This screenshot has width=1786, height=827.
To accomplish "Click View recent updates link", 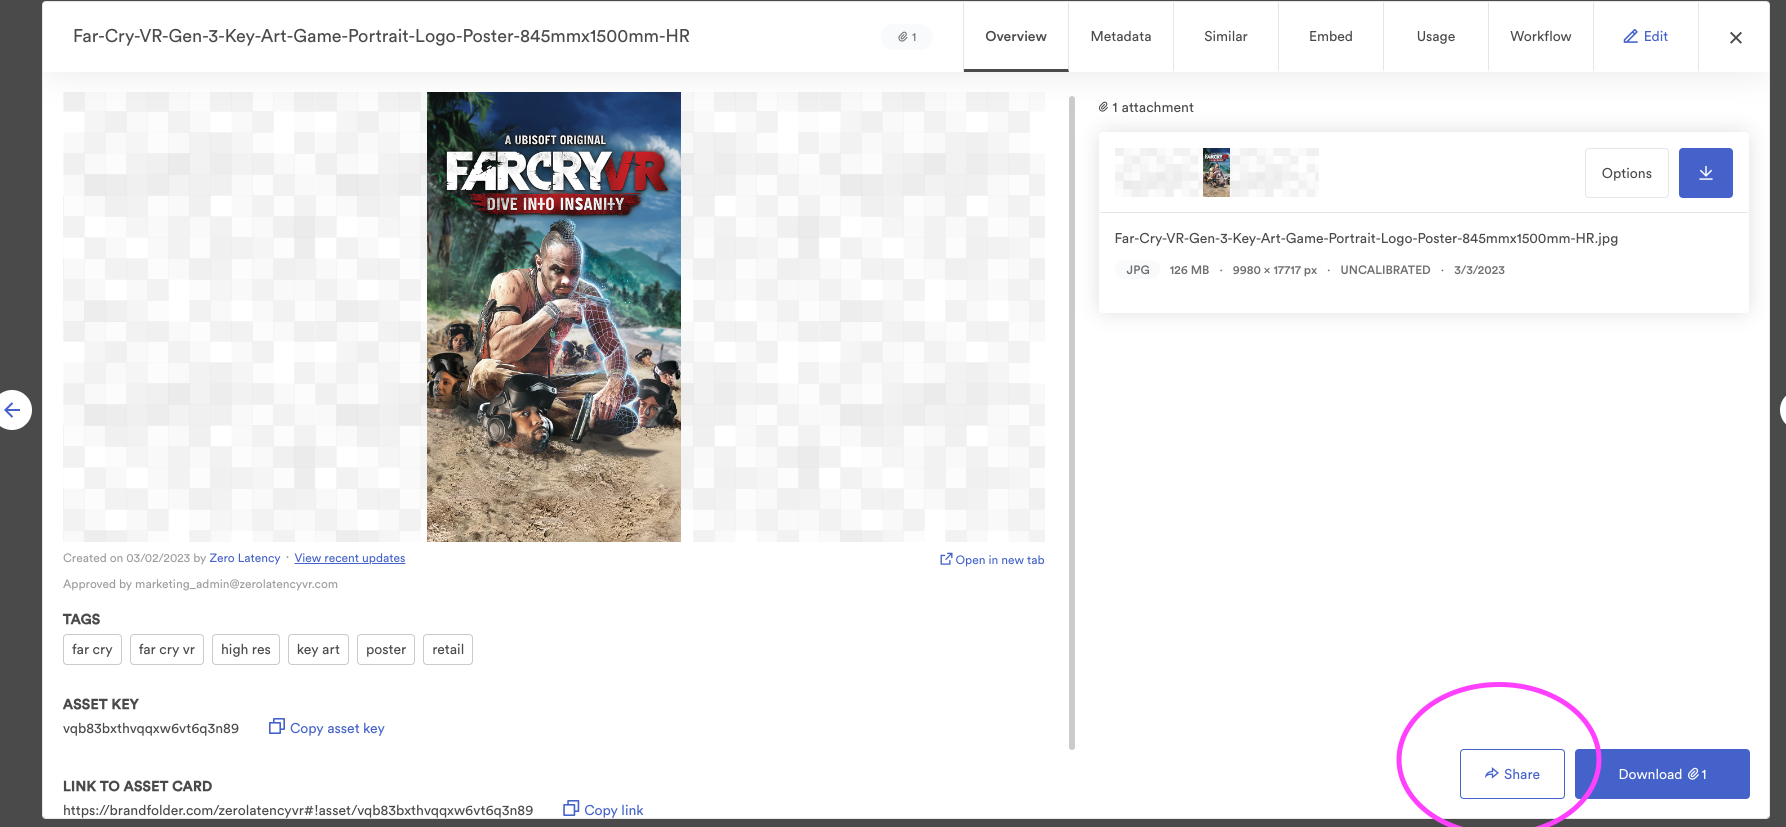I will click(x=350, y=558).
